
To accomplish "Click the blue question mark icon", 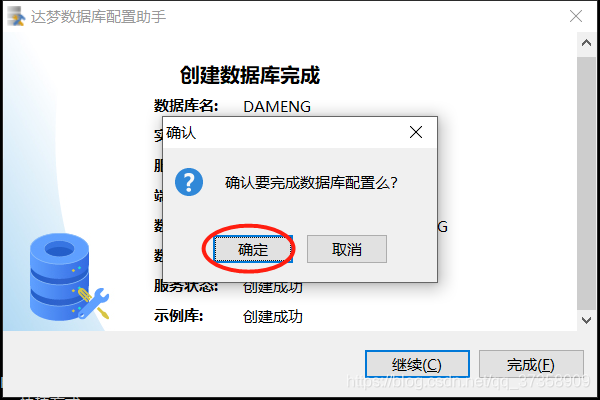I will [x=189, y=182].
